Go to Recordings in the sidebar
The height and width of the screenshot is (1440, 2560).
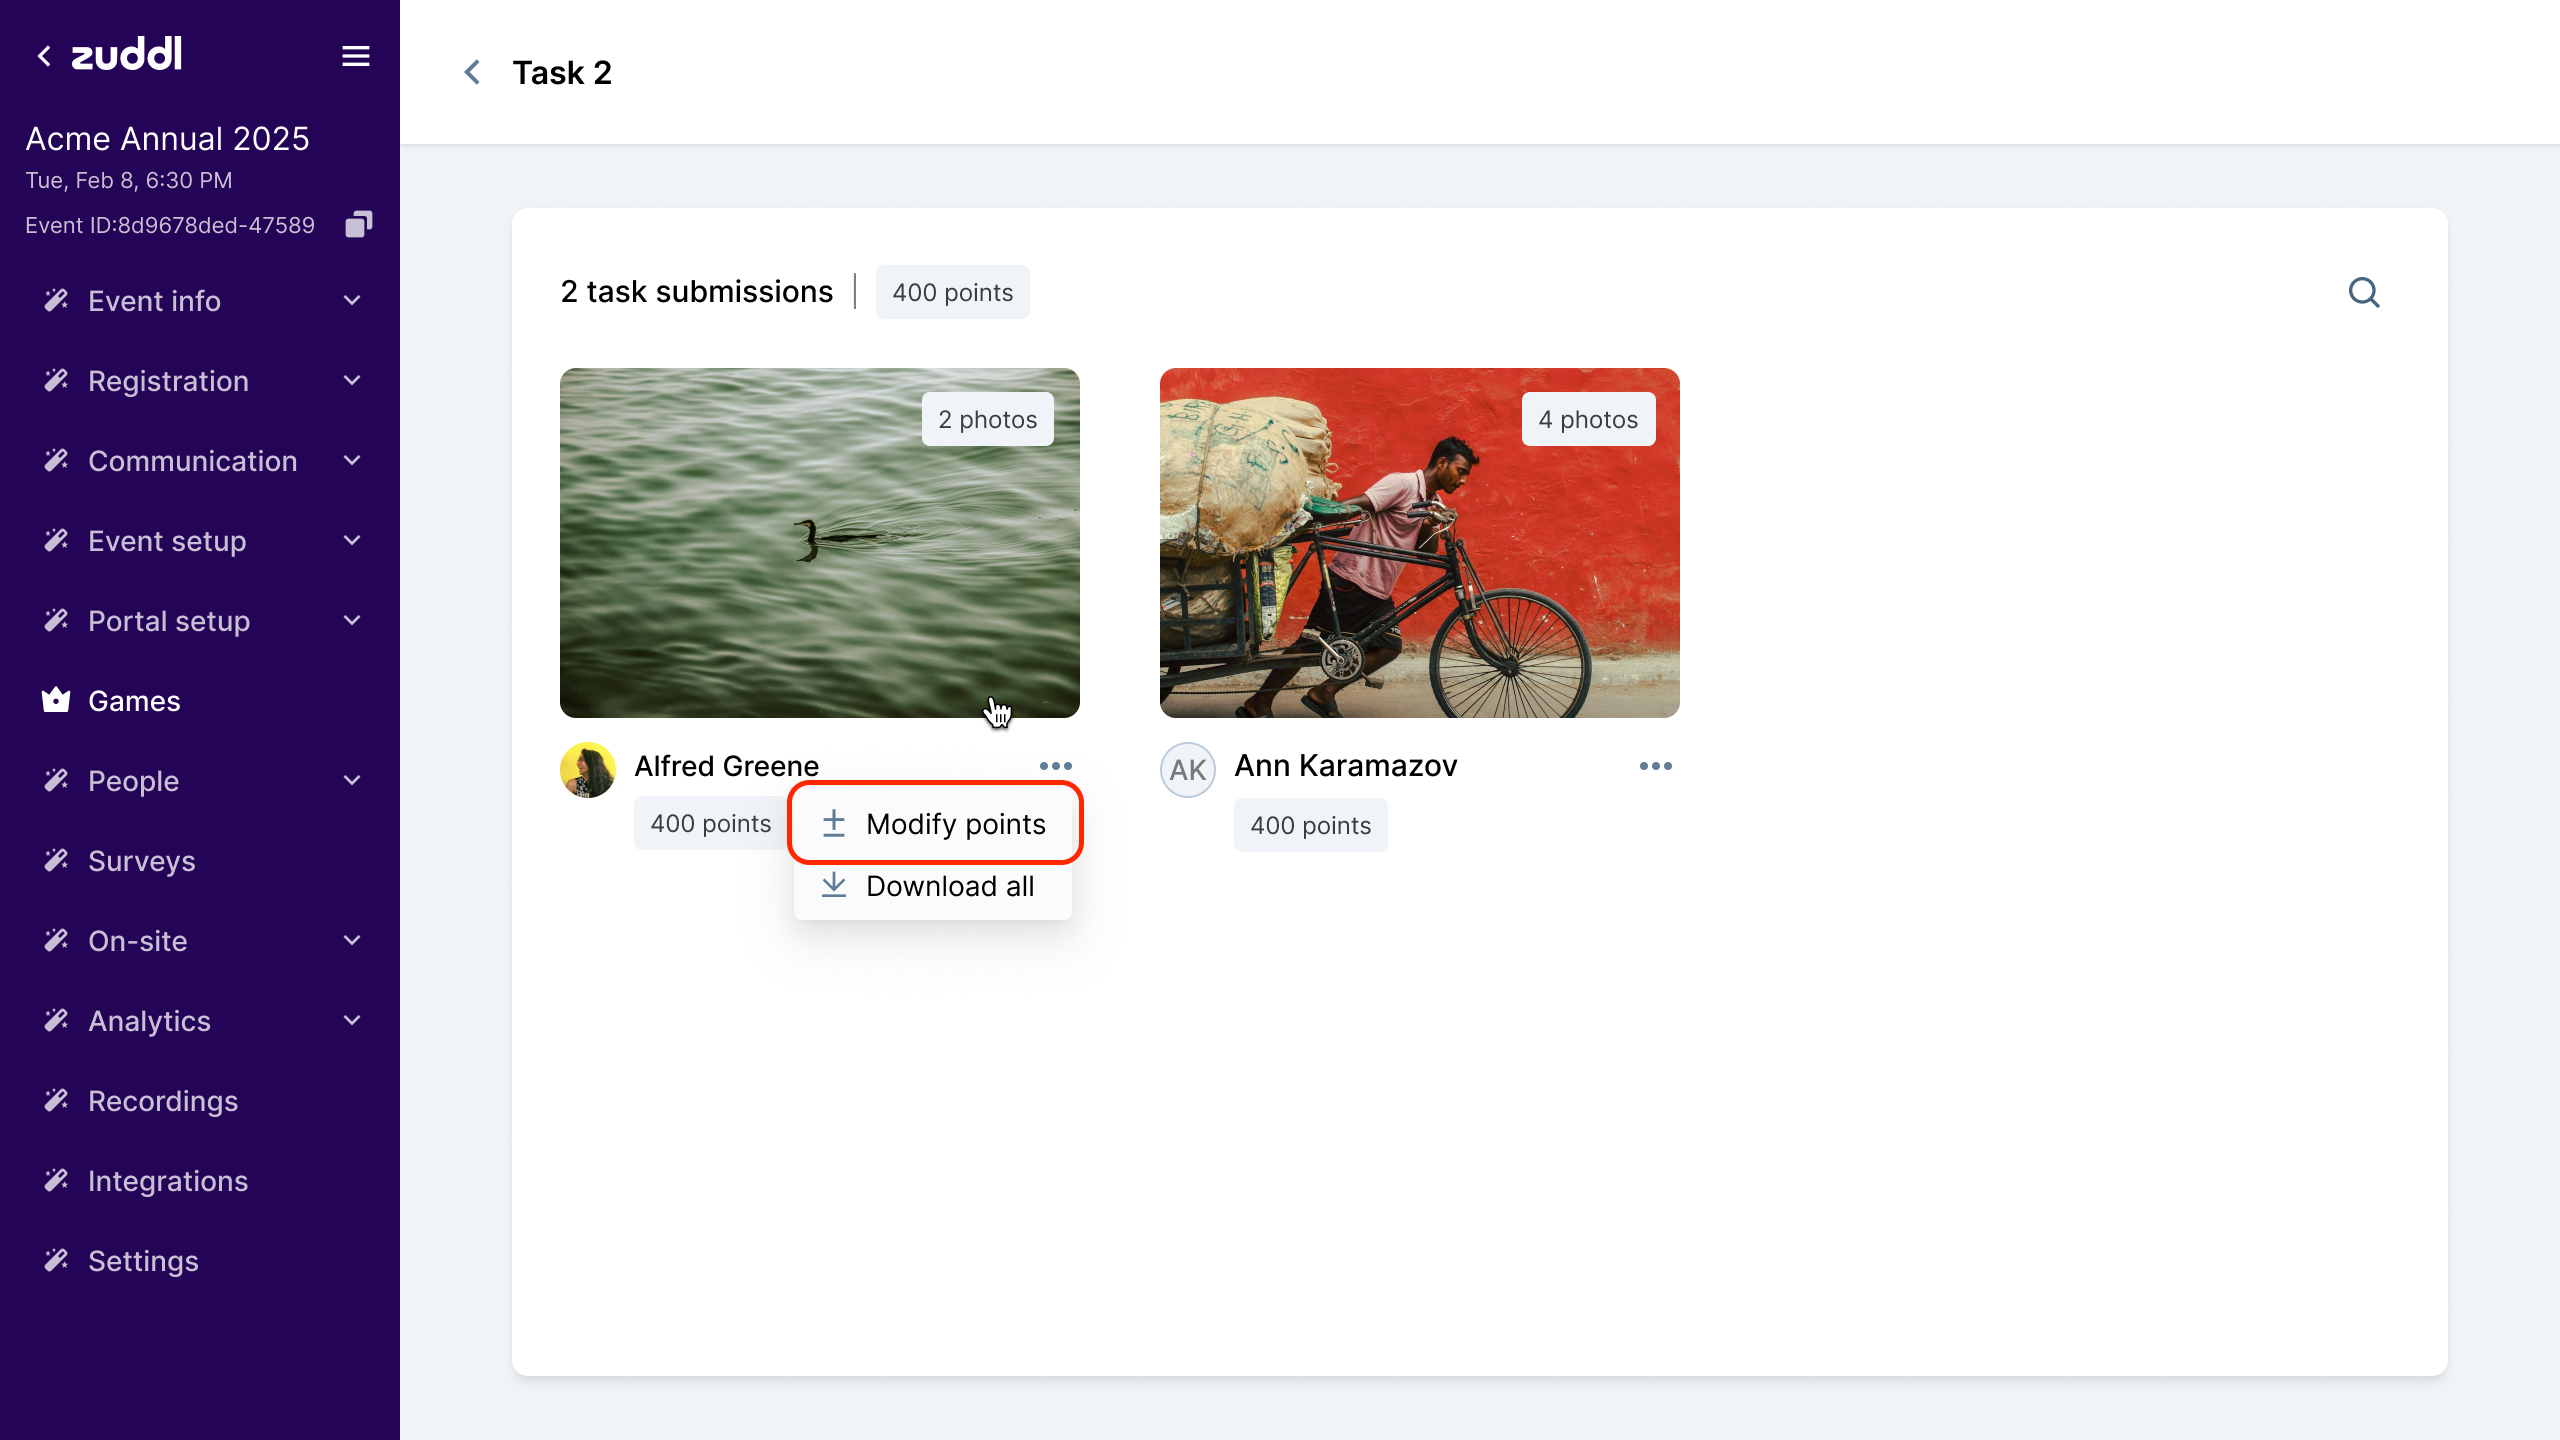coord(163,1101)
